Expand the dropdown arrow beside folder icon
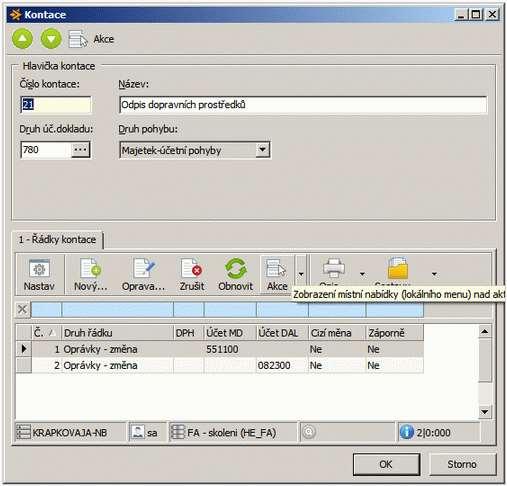The image size is (507, 486). pos(434,274)
